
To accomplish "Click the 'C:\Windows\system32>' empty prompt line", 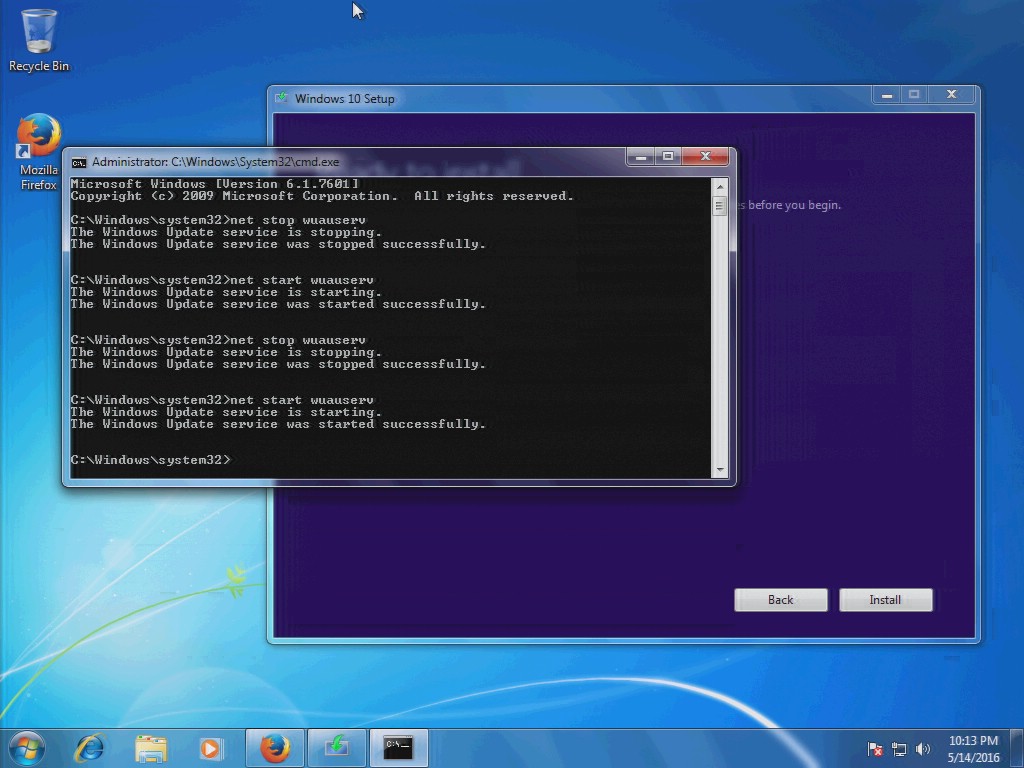I will [x=151, y=460].
